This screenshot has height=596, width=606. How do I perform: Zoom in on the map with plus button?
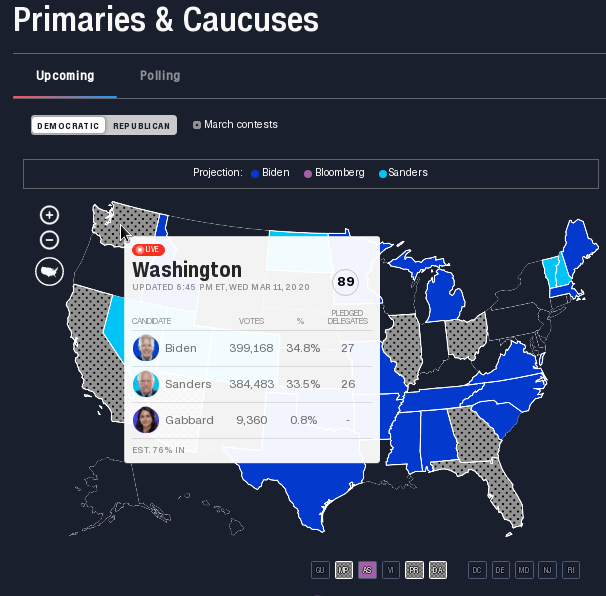pyautogui.click(x=49, y=215)
